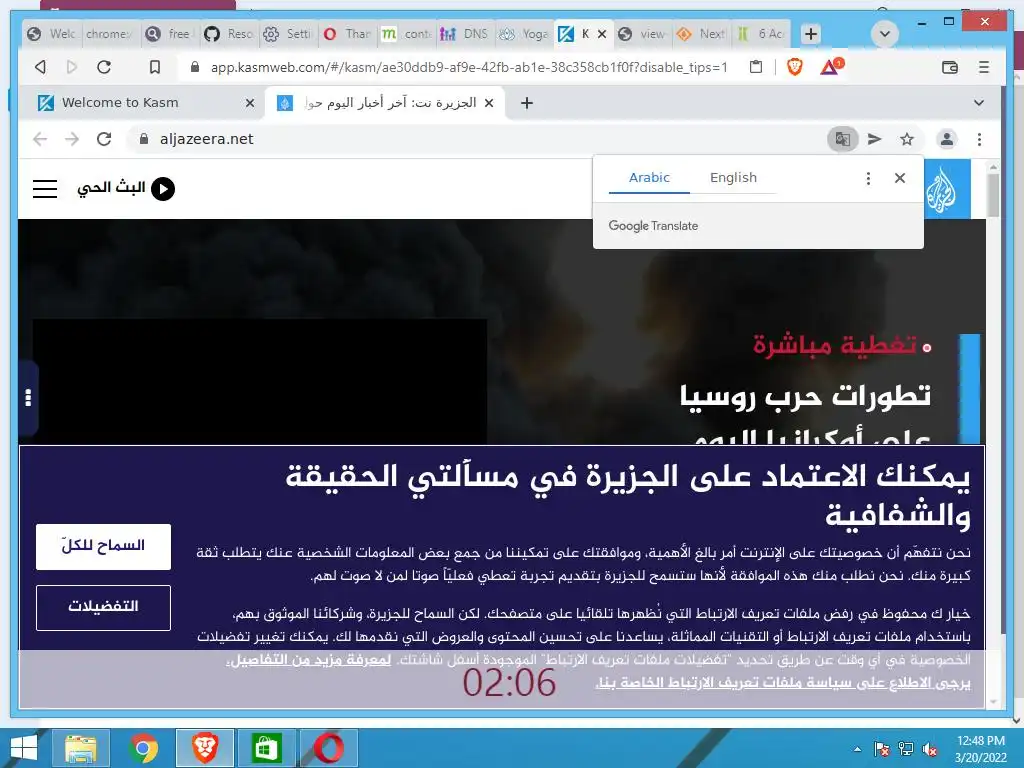Open Brave's main hamburger menu
This screenshot has width=1024, height=768.
point(984,67)
